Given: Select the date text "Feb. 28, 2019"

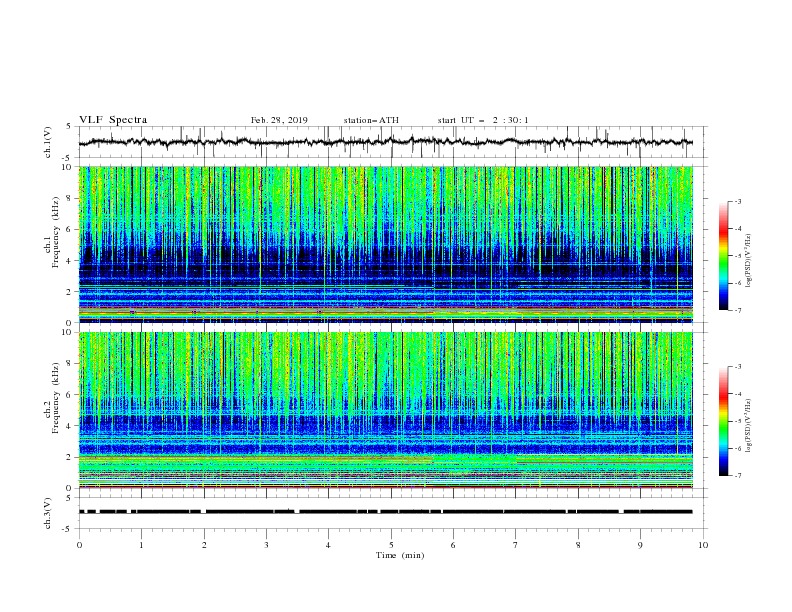Looking at the screenshot, I should (x=279, y=120).
